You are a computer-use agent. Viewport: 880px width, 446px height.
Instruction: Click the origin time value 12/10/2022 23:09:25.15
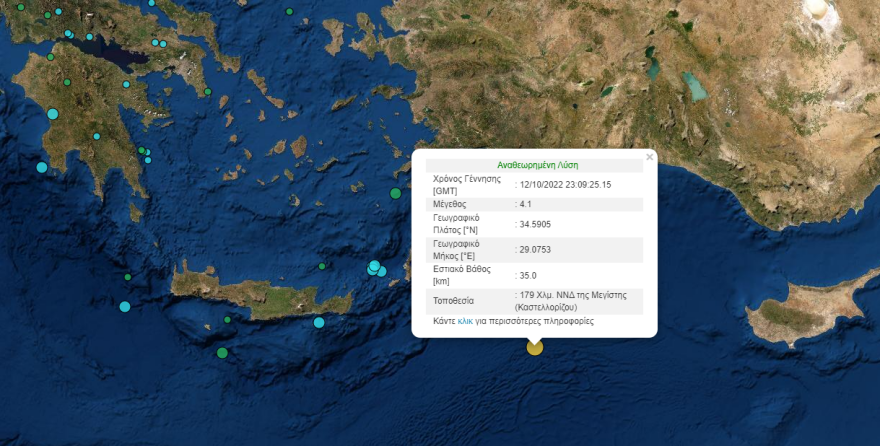(563, 185)
